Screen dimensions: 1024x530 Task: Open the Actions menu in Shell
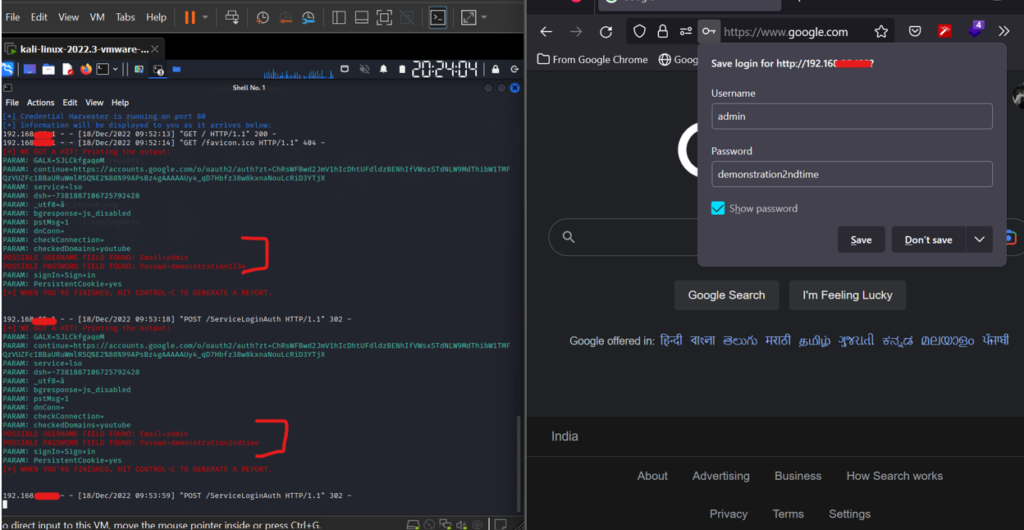[41, 103]
